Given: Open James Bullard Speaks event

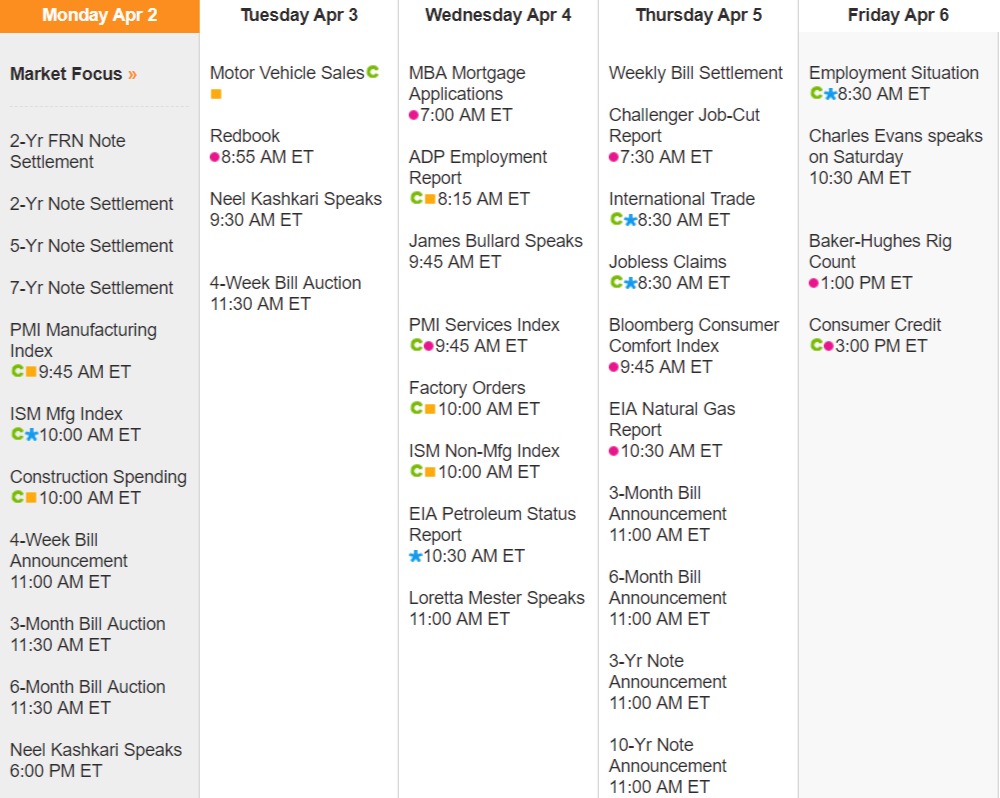Looking at the screenshot, I should click(x=495, y=241).
